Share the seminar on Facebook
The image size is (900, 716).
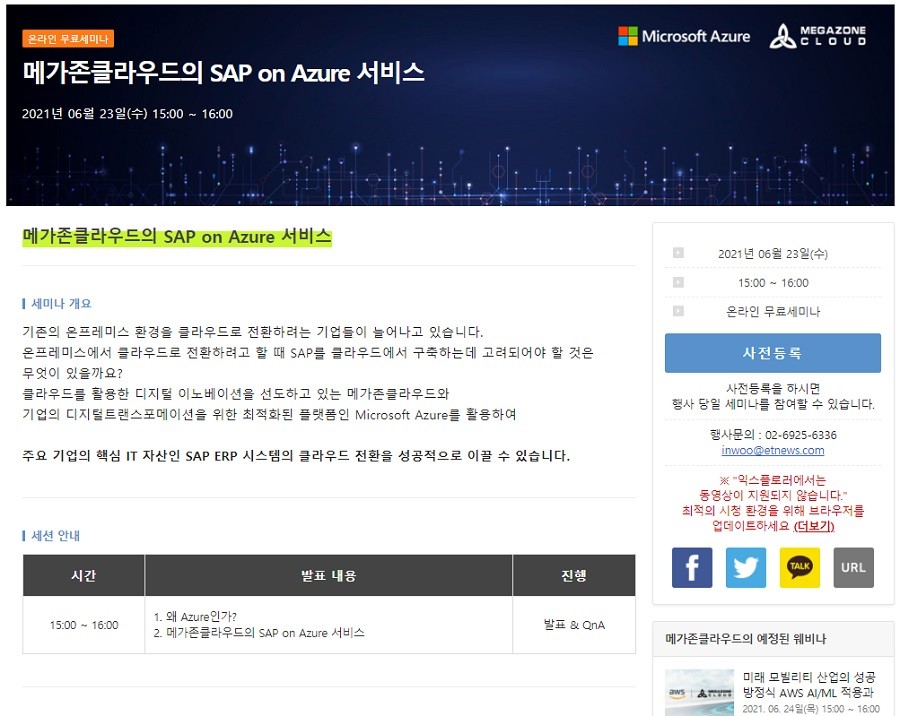click(692, 567)
